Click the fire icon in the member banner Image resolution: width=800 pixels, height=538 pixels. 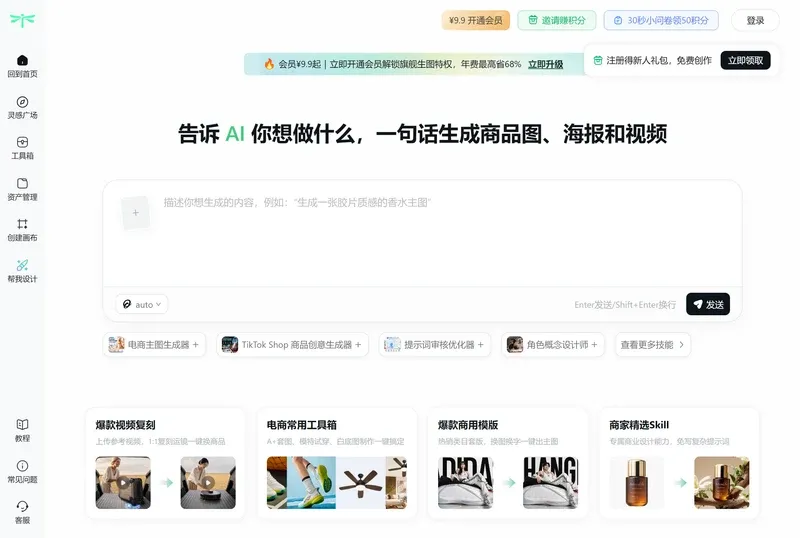click(x=269, y=64)
